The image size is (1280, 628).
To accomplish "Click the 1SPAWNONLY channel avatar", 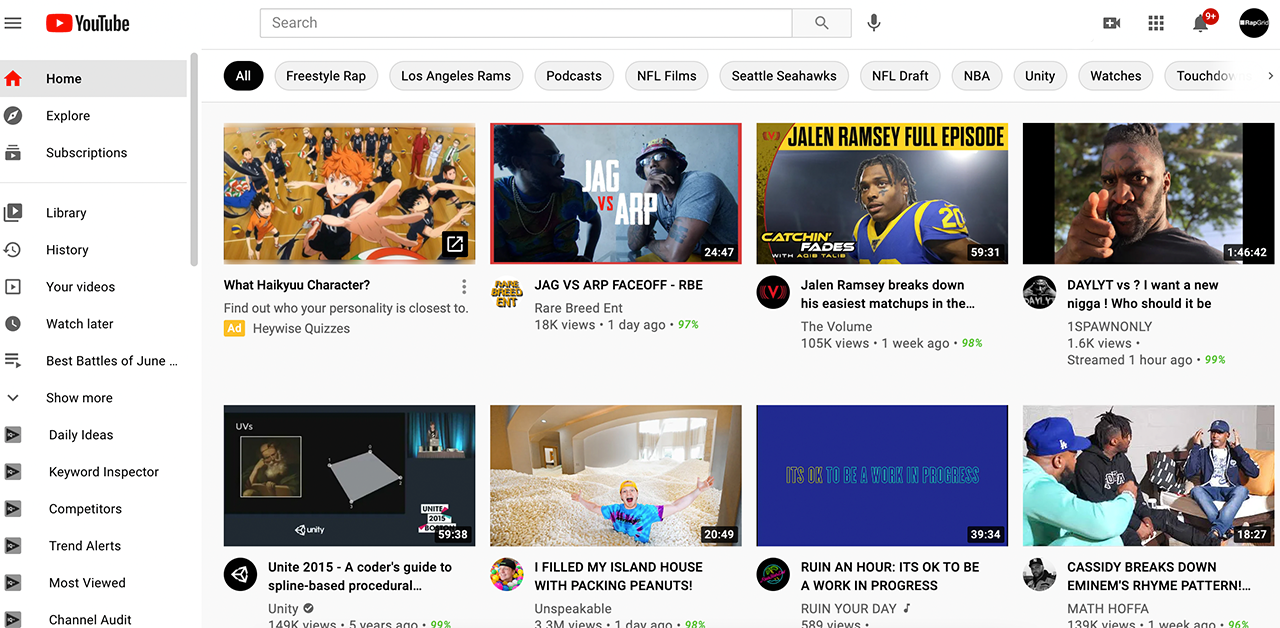I will [1040, 293].
